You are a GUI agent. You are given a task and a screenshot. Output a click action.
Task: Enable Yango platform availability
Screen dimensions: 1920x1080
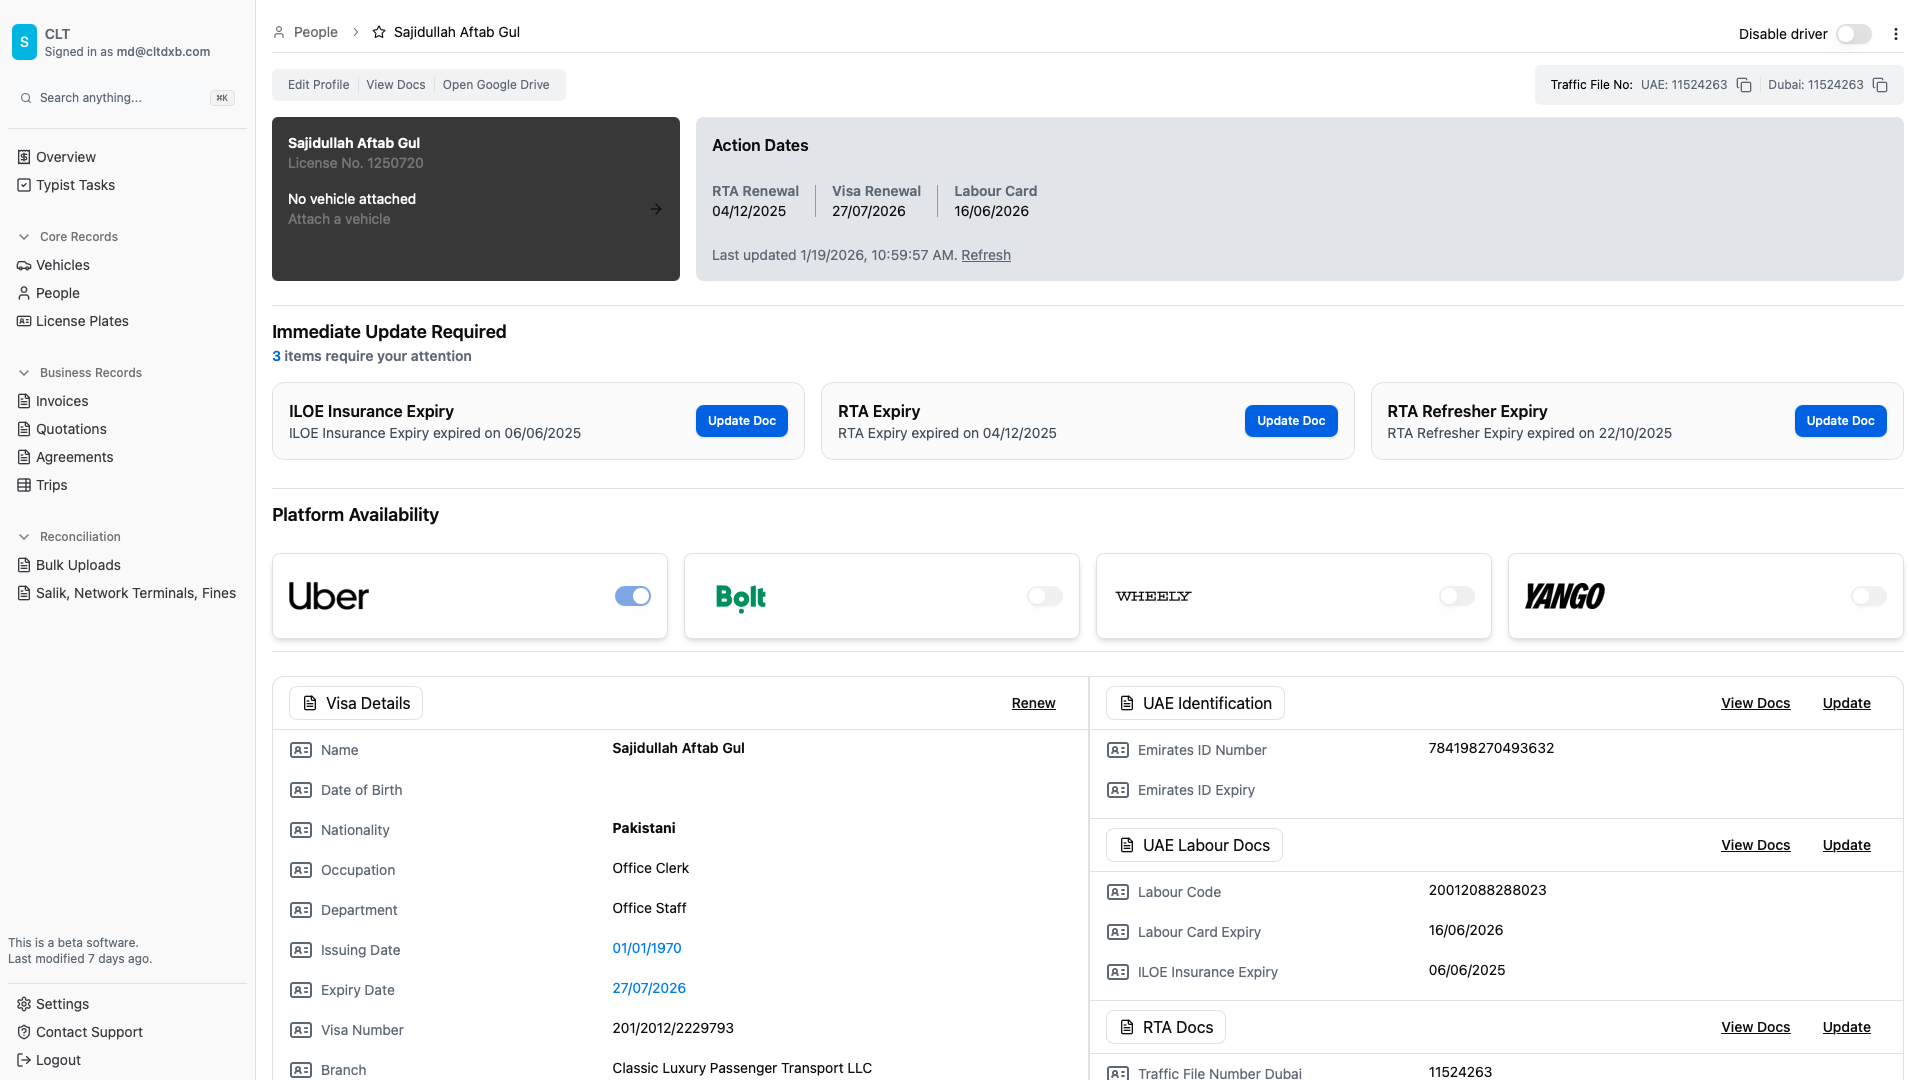coord(1868,596)
